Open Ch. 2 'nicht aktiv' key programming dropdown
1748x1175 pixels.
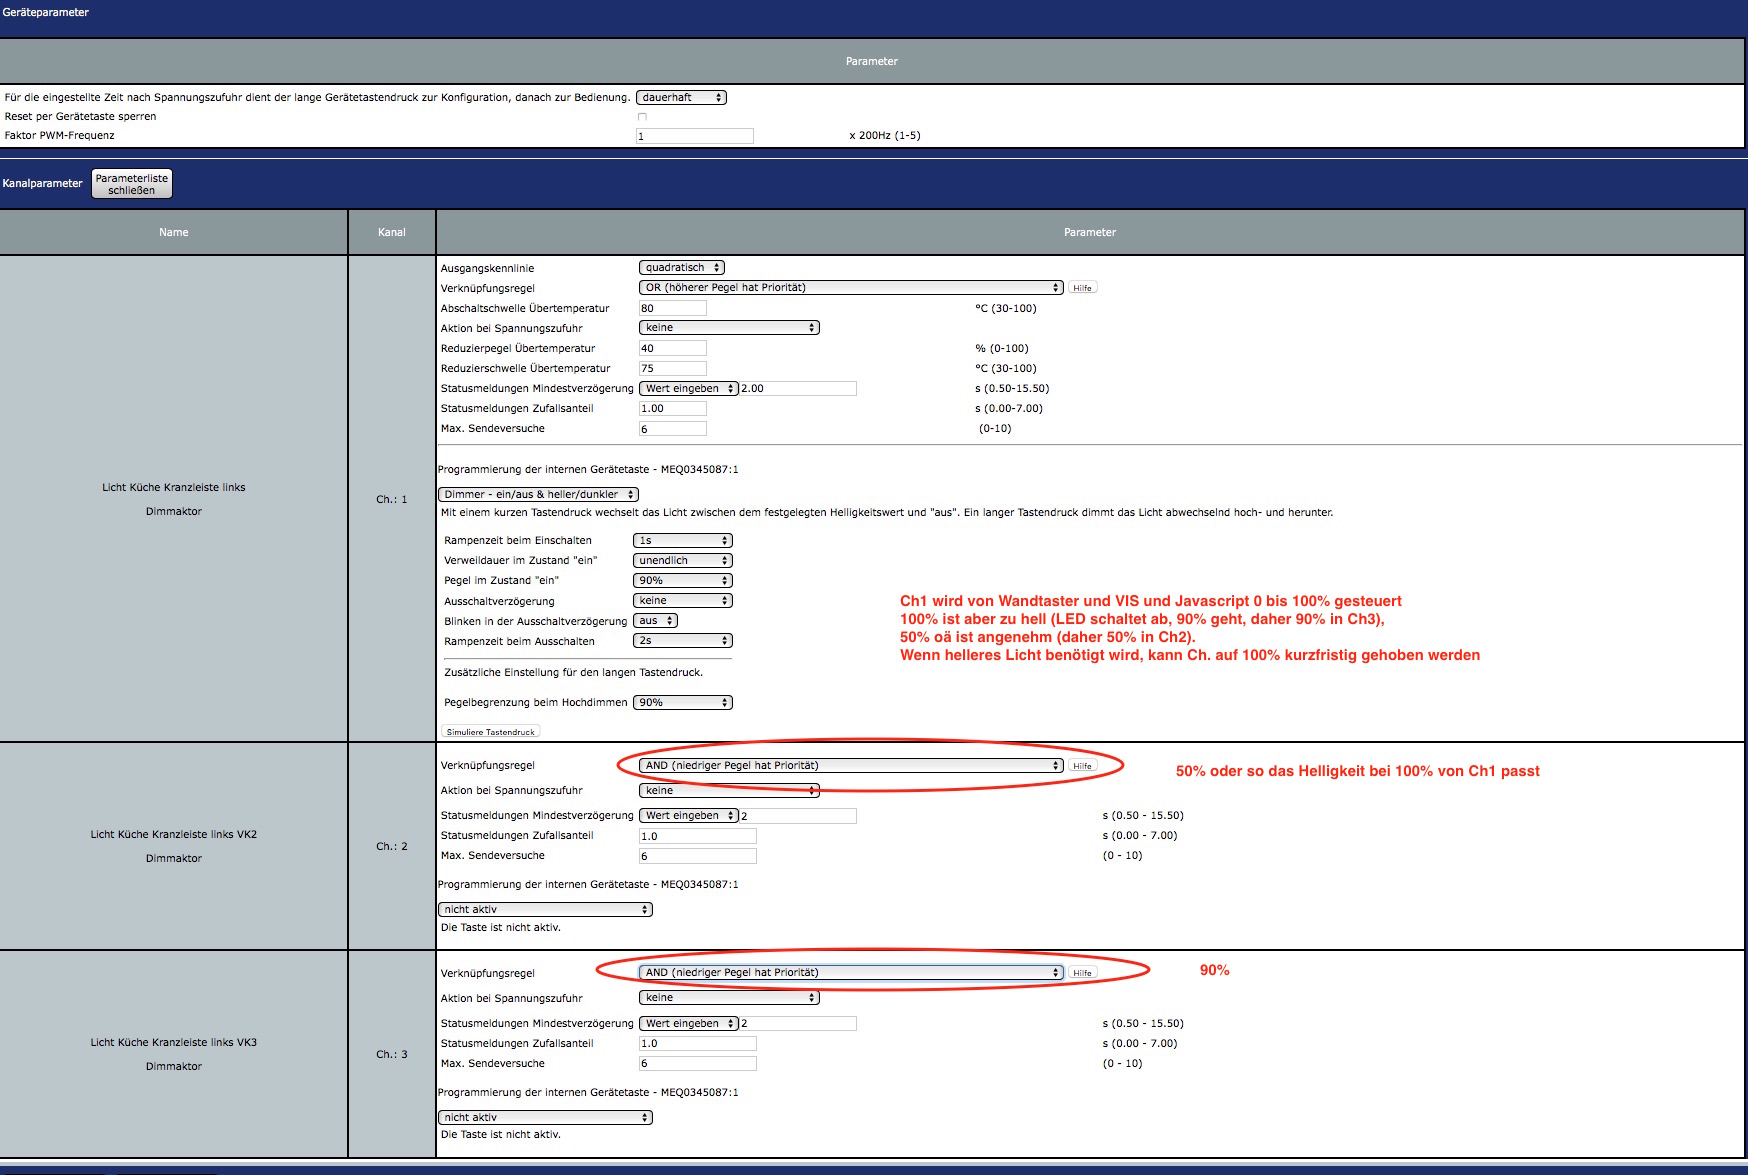[x=545, y=909]
